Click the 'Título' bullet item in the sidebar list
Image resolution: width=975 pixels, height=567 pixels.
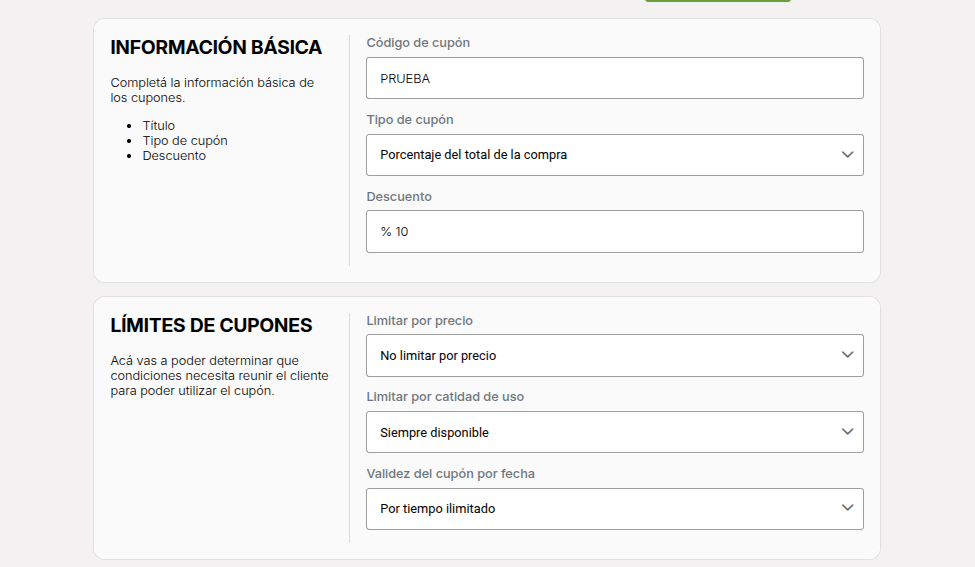click(159, 126)
